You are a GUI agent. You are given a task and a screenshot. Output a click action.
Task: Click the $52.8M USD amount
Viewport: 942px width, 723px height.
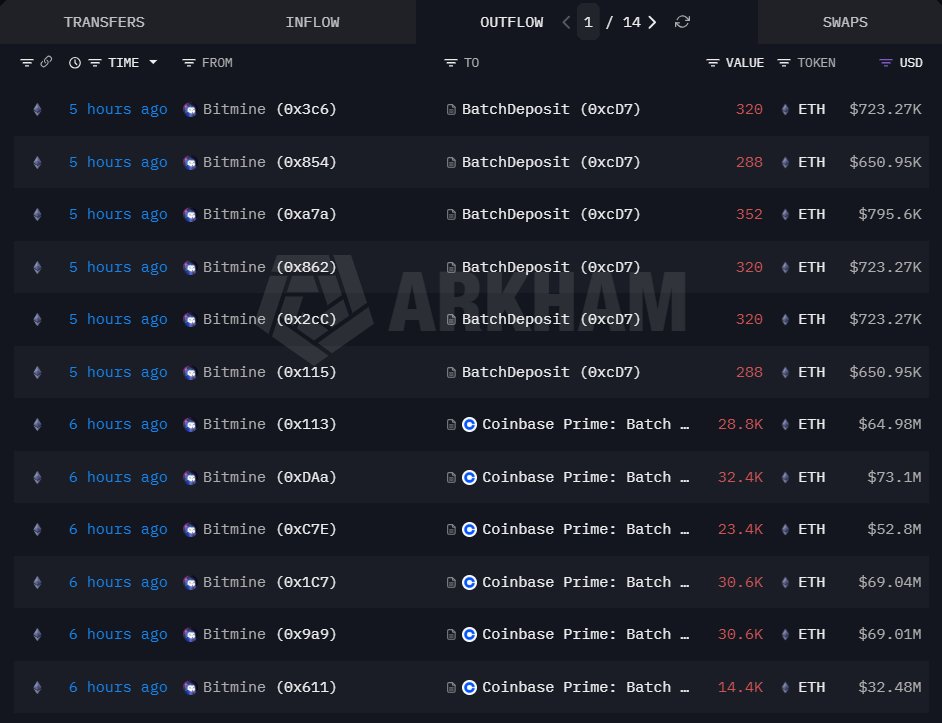895,529
